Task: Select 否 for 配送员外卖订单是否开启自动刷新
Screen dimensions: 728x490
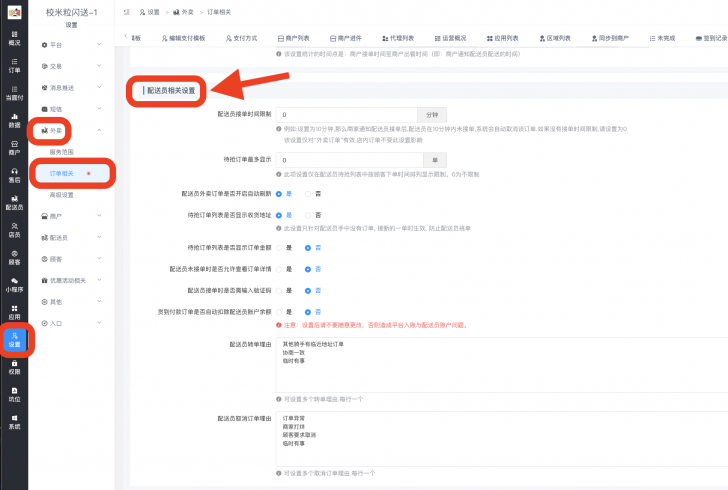Action: pos(308,194)
